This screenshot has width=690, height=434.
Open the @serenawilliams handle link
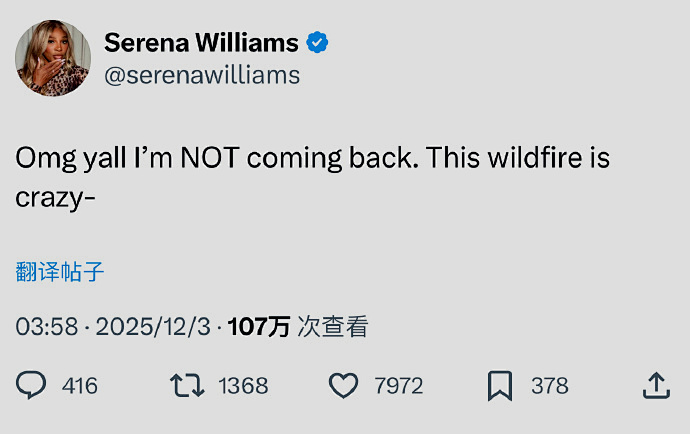coord(202,75)
